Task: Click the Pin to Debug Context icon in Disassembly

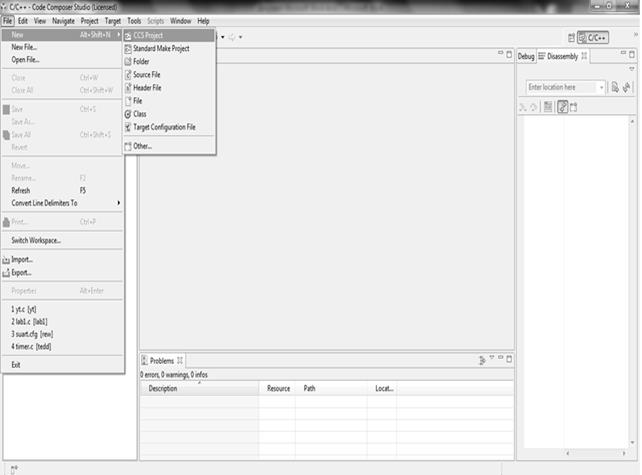Action: (574, 107)
